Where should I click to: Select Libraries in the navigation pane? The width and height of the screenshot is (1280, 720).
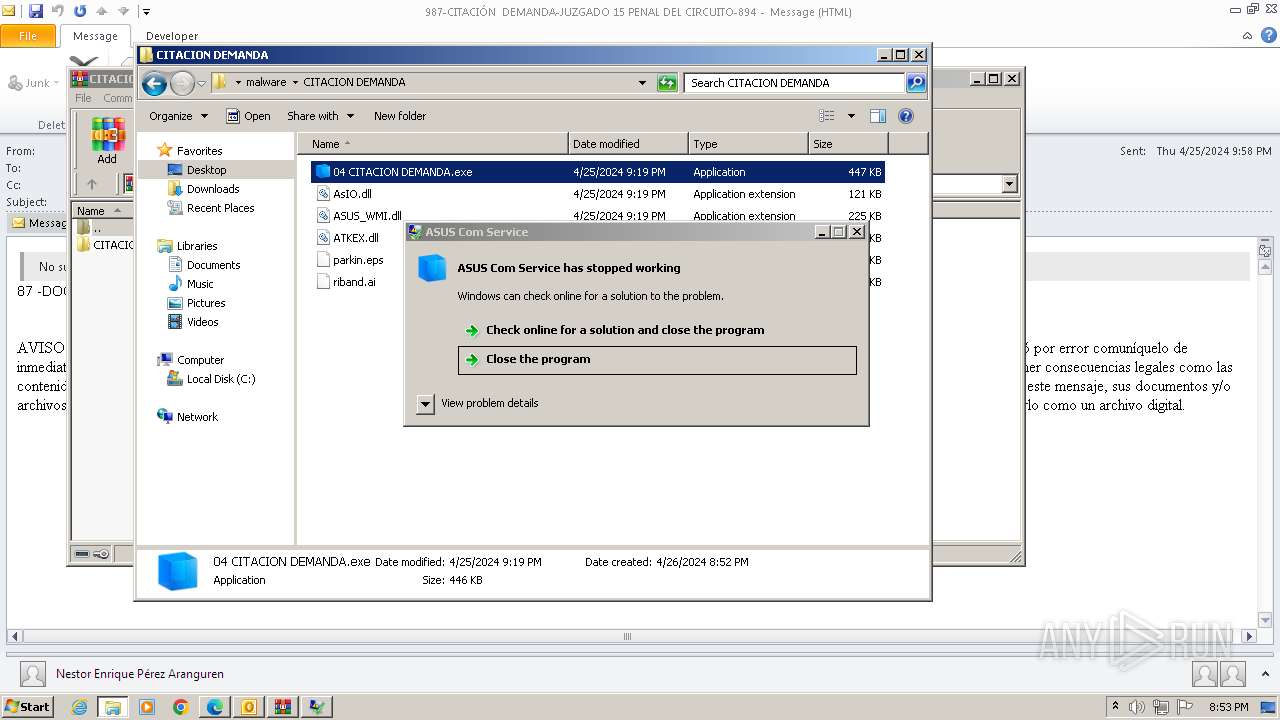197,246
